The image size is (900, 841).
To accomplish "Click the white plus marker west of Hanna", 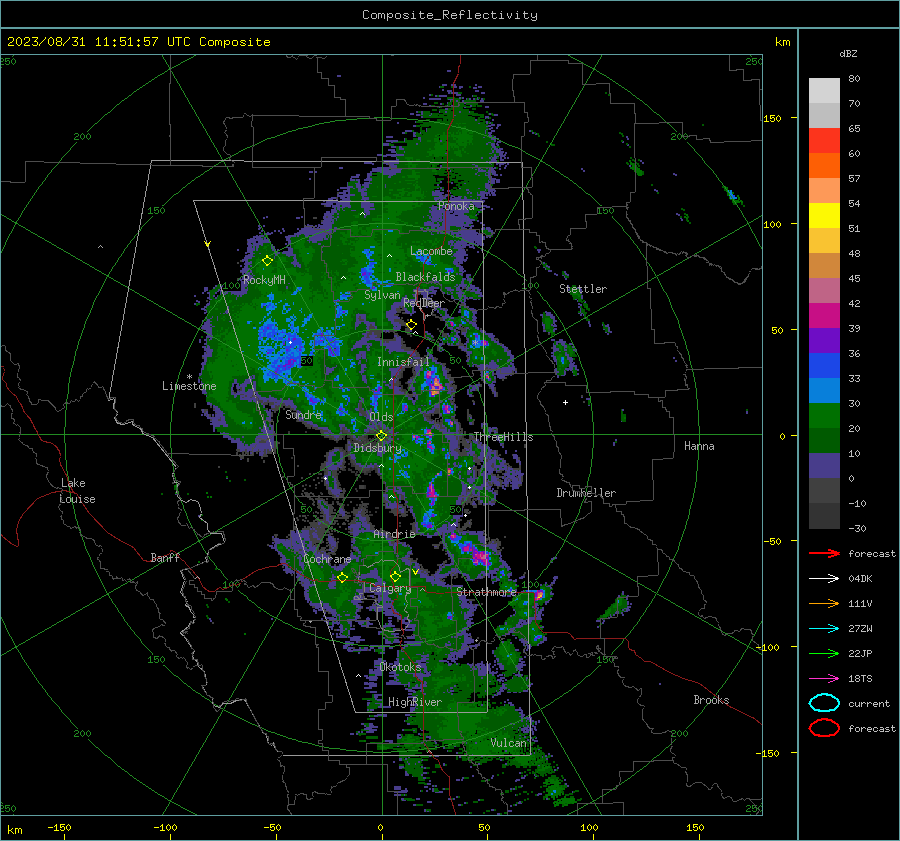I will (x=565, y=402).
